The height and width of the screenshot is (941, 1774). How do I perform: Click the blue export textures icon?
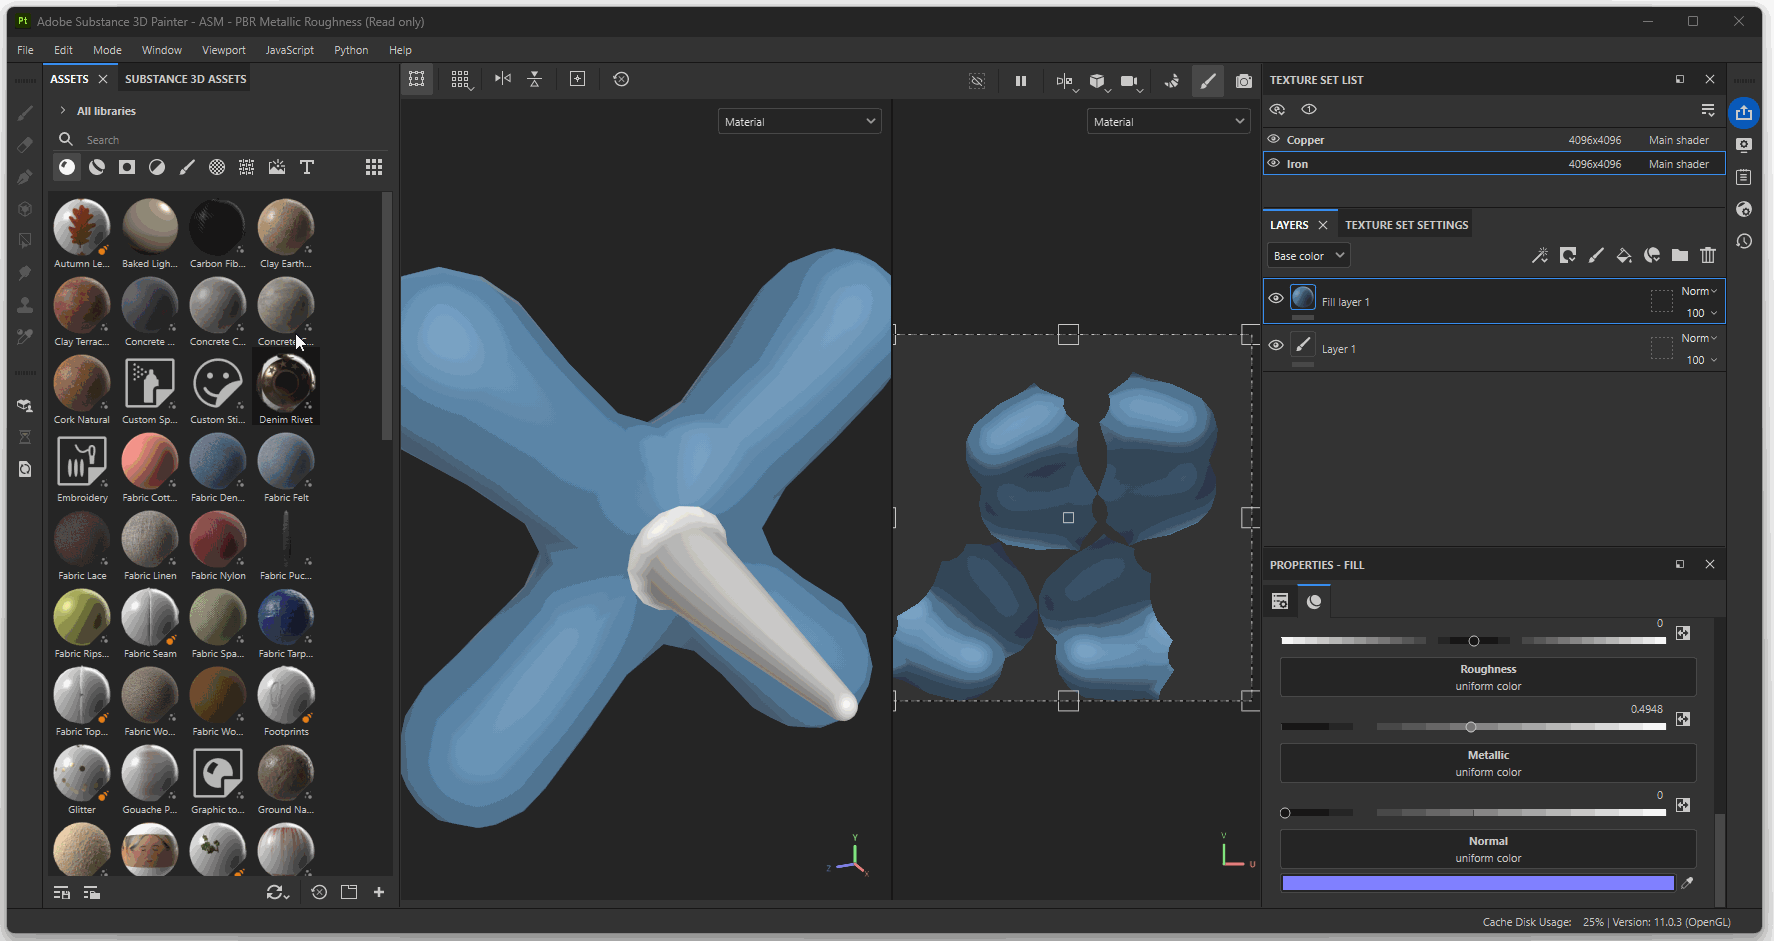[x=1744, y=113]
